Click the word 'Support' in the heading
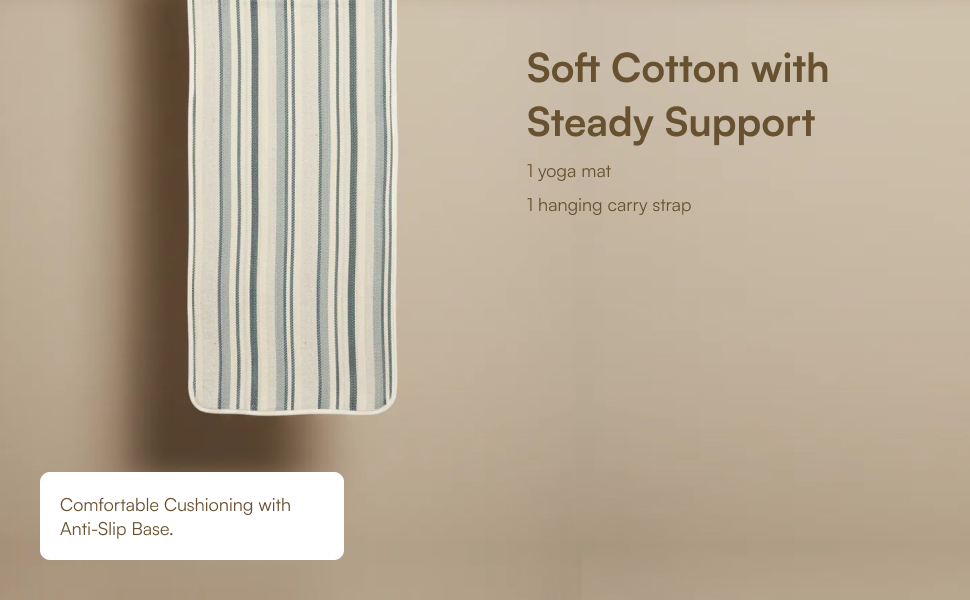Viewport: 970px width, 600px height. click(x=740, y=124)
